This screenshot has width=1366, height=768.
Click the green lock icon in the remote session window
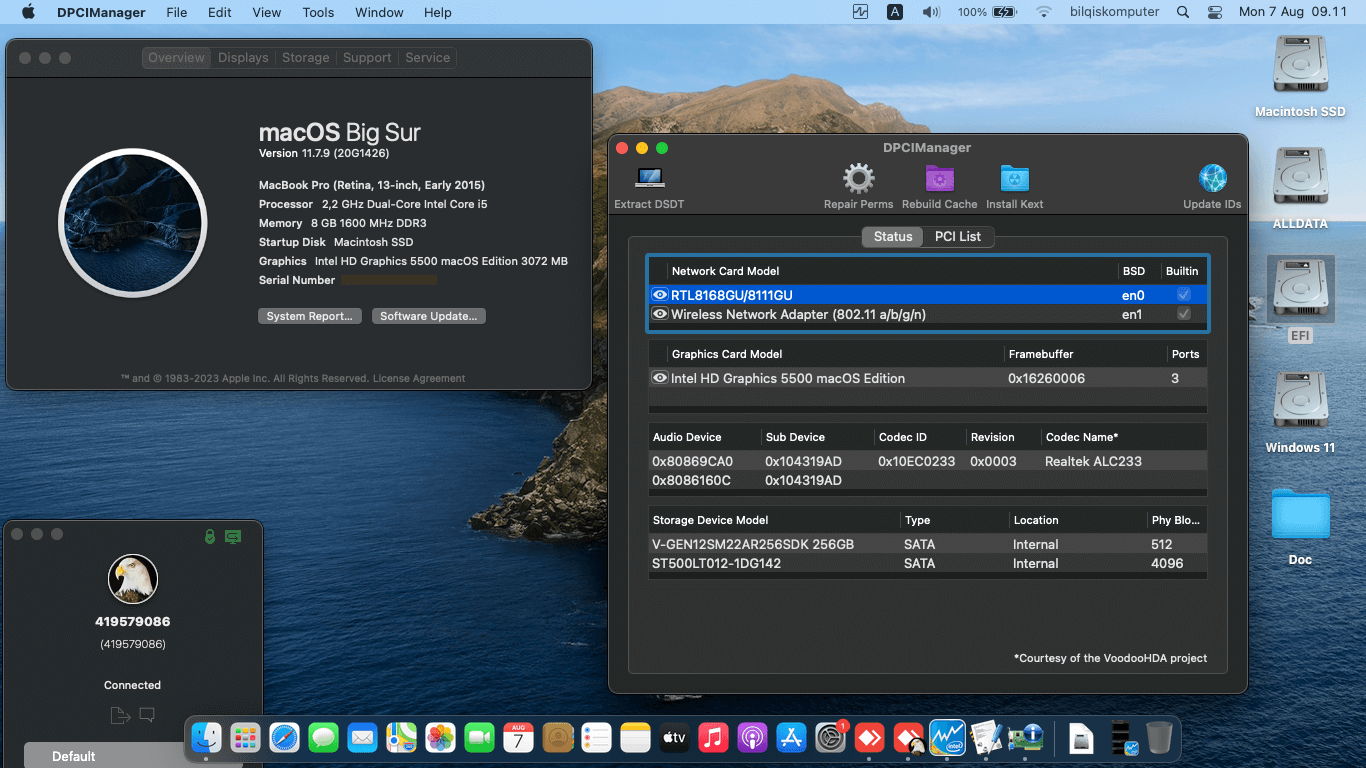209,536
